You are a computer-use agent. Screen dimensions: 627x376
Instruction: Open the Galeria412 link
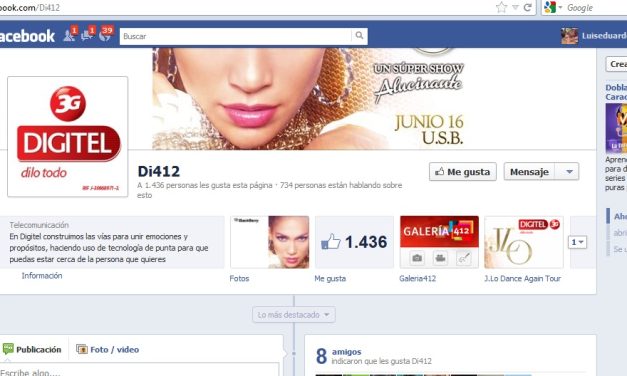[x=417, y=278]
